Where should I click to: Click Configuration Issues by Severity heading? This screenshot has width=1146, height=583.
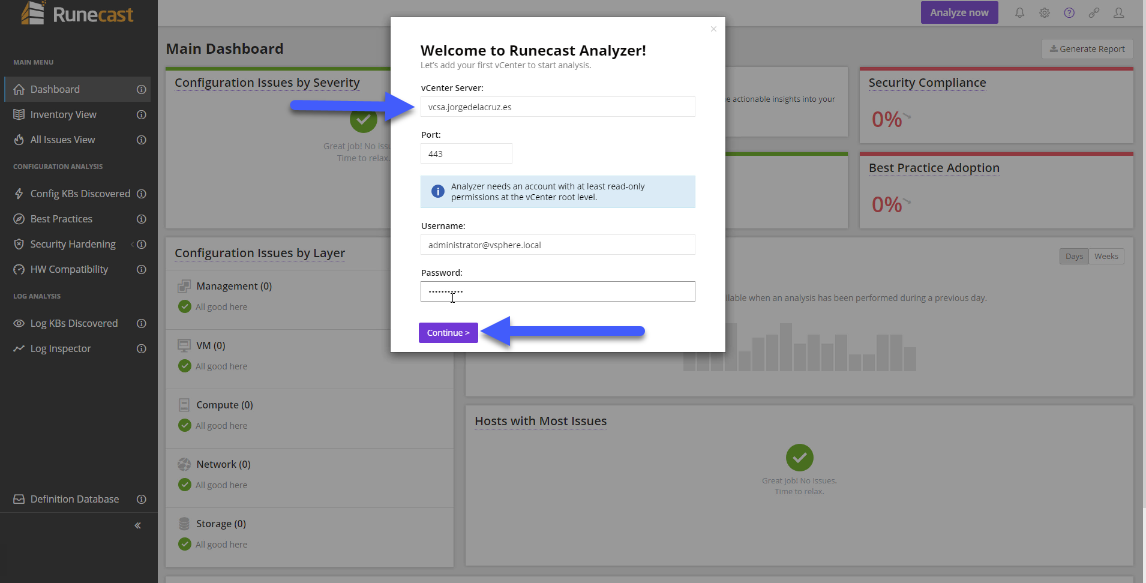(267, 83)
